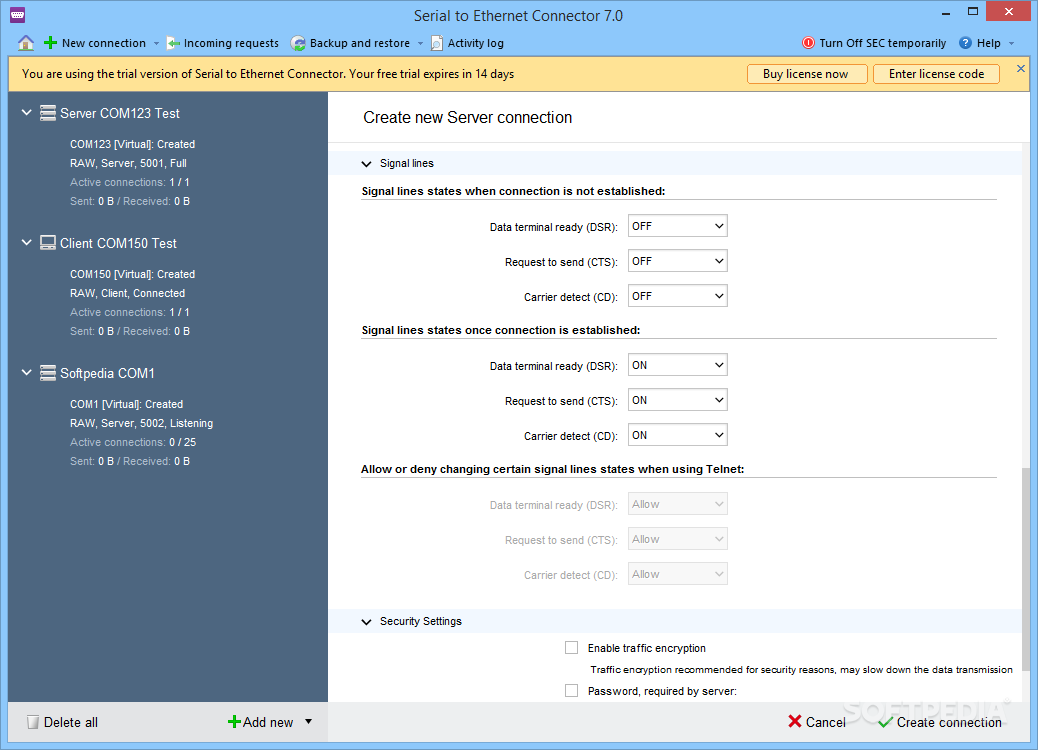Toggle Password, required by server checkbox
Image resolution: width=1038 pixels, height=750 pixels.
tap(571, 690)
